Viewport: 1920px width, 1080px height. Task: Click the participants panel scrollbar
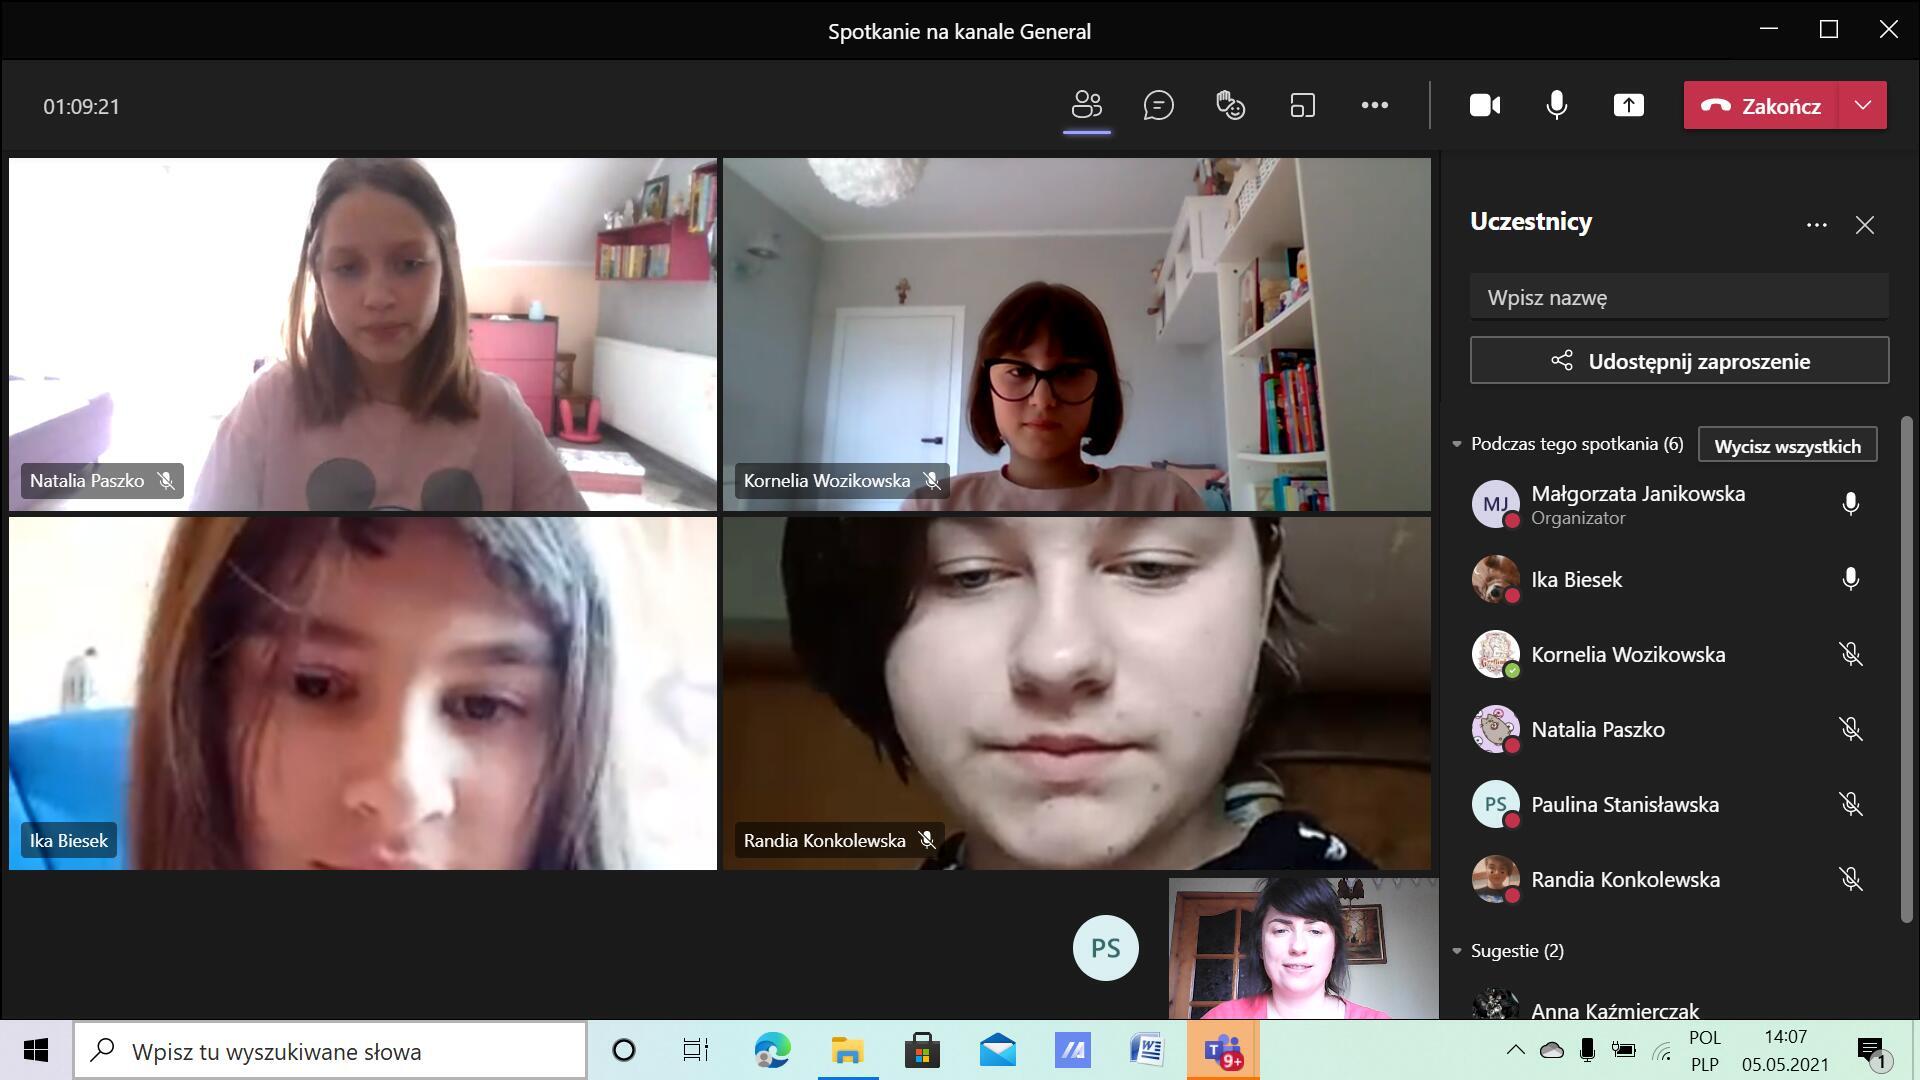point(1906,669)
